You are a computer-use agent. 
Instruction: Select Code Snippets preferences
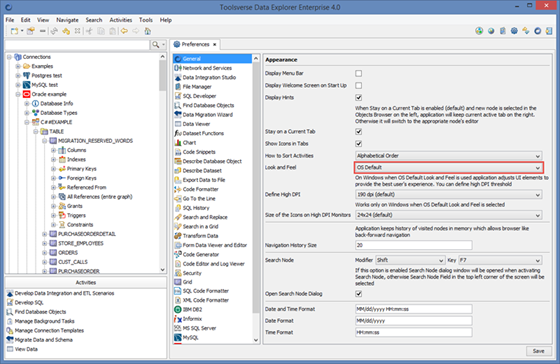pyautogui.click(x=199, y=152)
